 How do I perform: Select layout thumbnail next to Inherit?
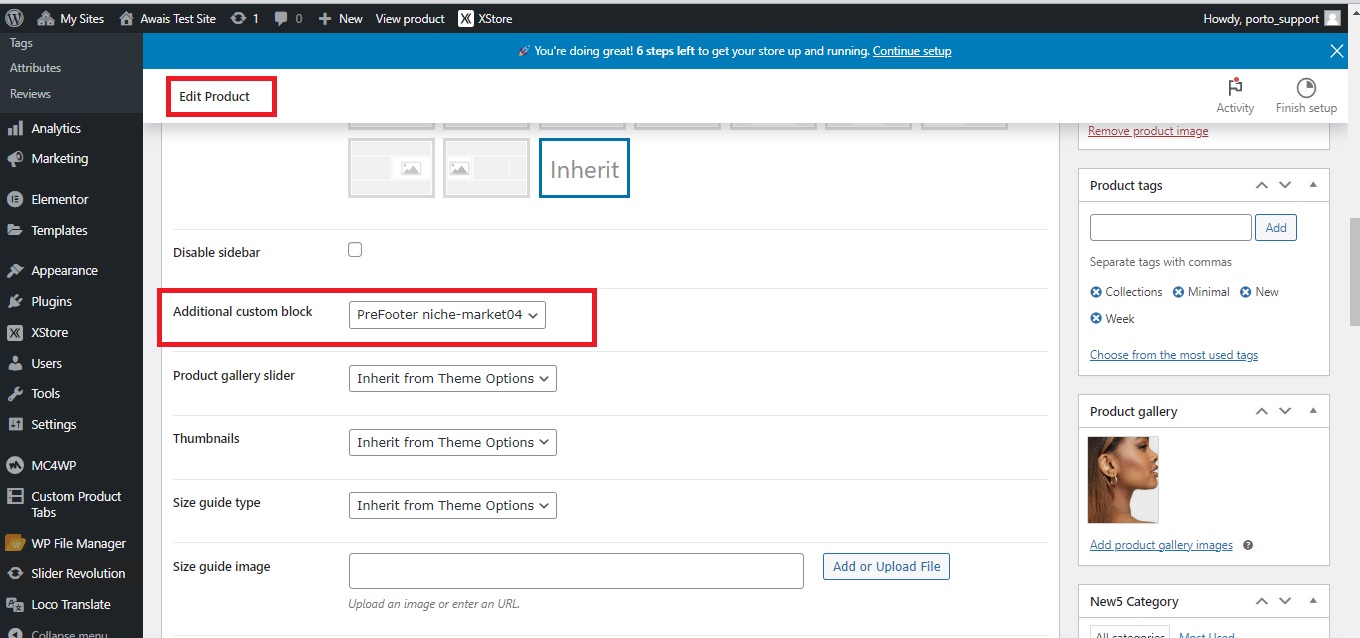click(486, 168)
